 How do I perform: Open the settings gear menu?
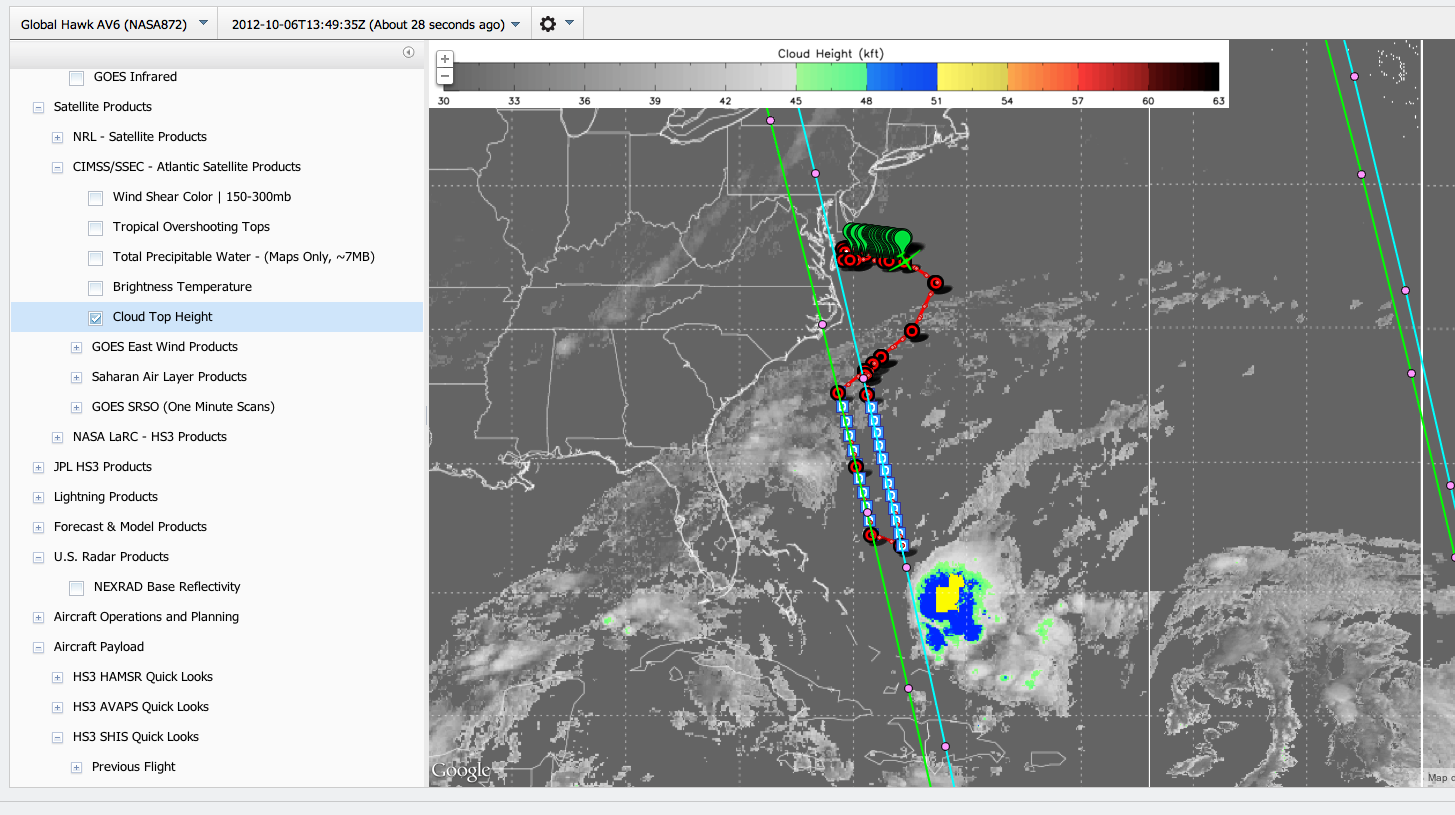[x=548, y=24]
